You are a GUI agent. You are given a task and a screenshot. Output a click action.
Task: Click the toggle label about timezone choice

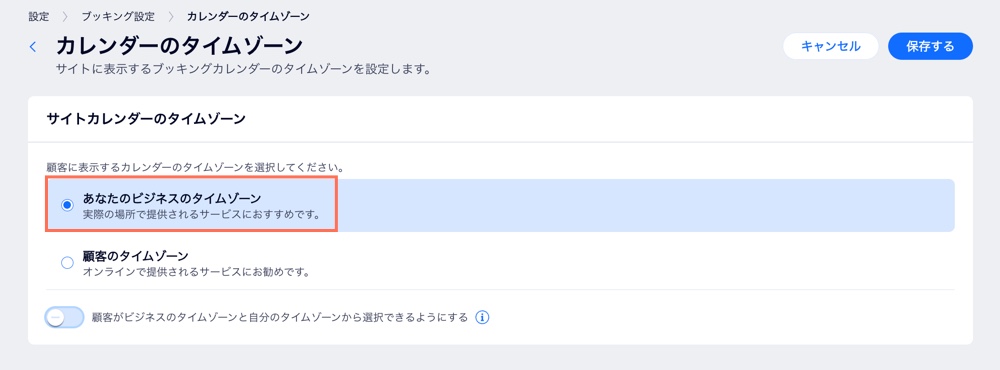point(280,317)
